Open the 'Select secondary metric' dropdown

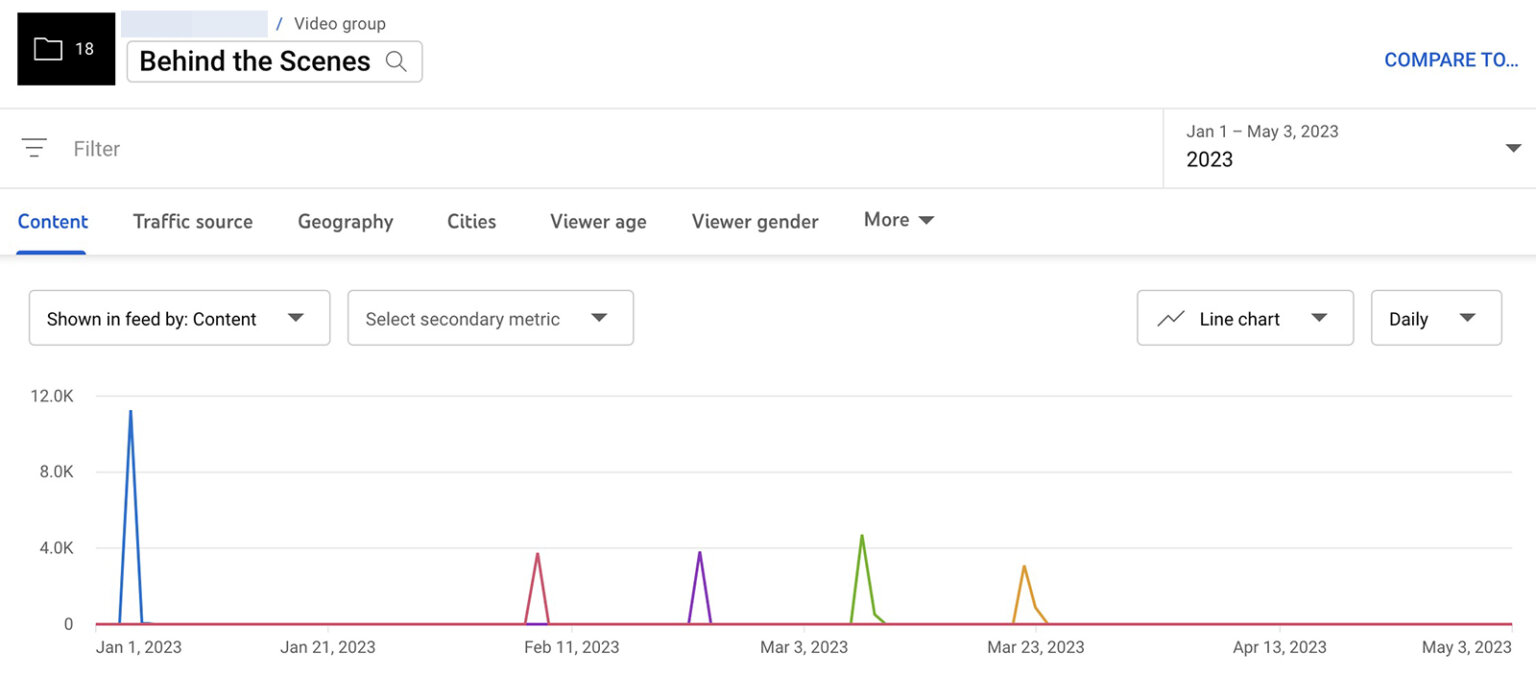(x=489, y=317)
